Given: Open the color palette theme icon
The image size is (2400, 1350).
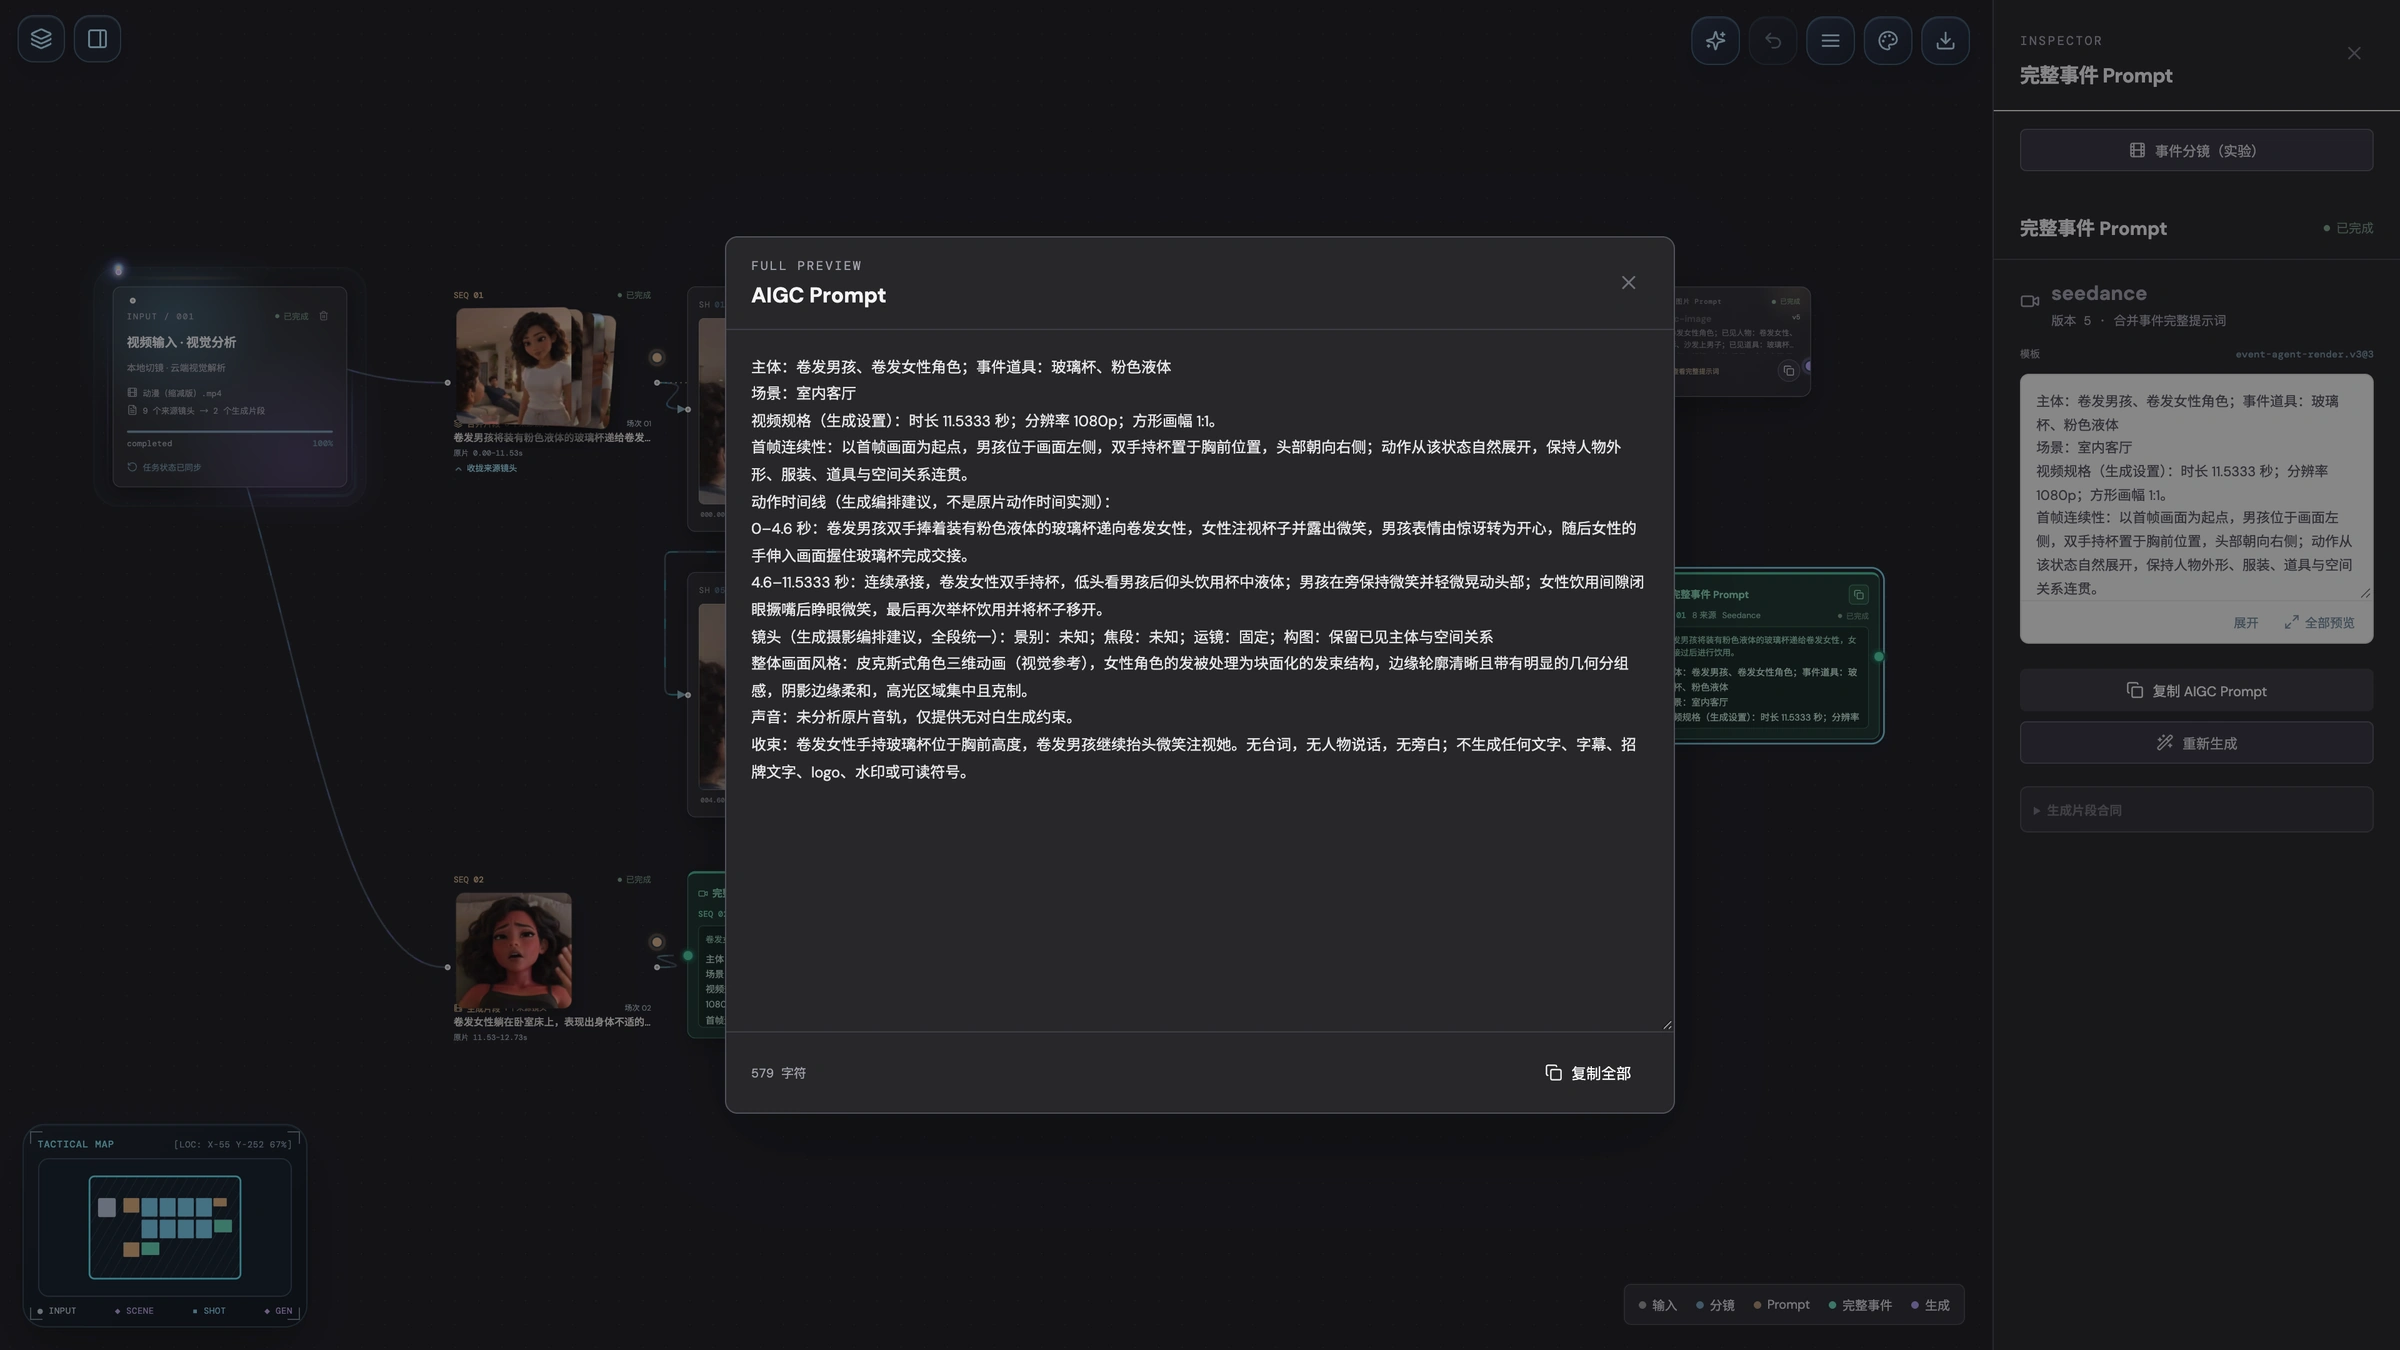Looking at the screenshot, I should pos(1888,41).
